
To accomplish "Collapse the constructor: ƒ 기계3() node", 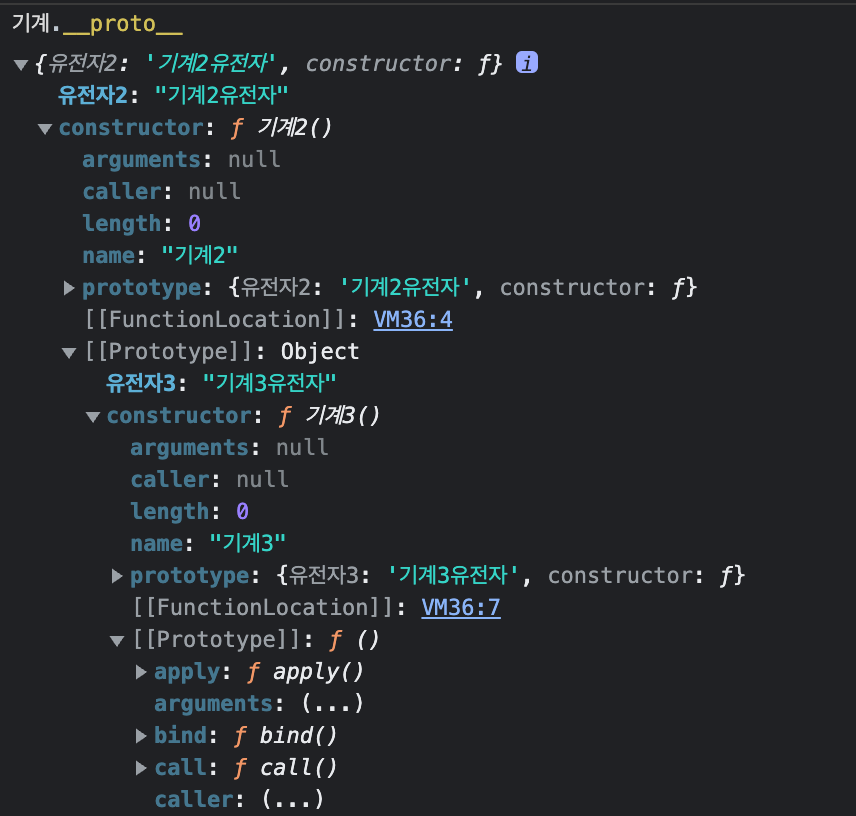I will click(93, 417).
